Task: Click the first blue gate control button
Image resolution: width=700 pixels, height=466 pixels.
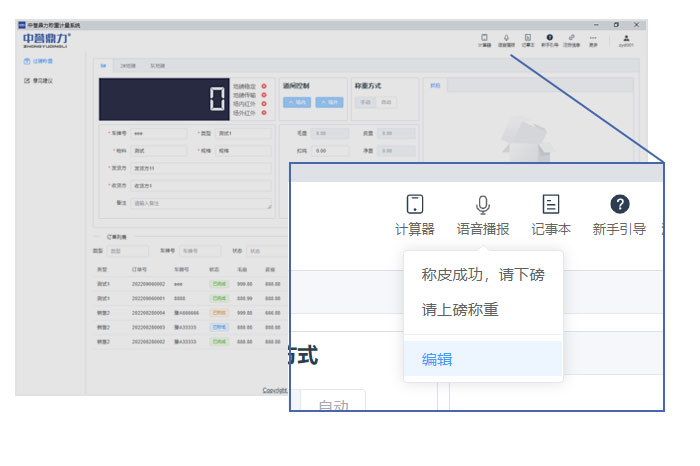Action: (296, 102)
